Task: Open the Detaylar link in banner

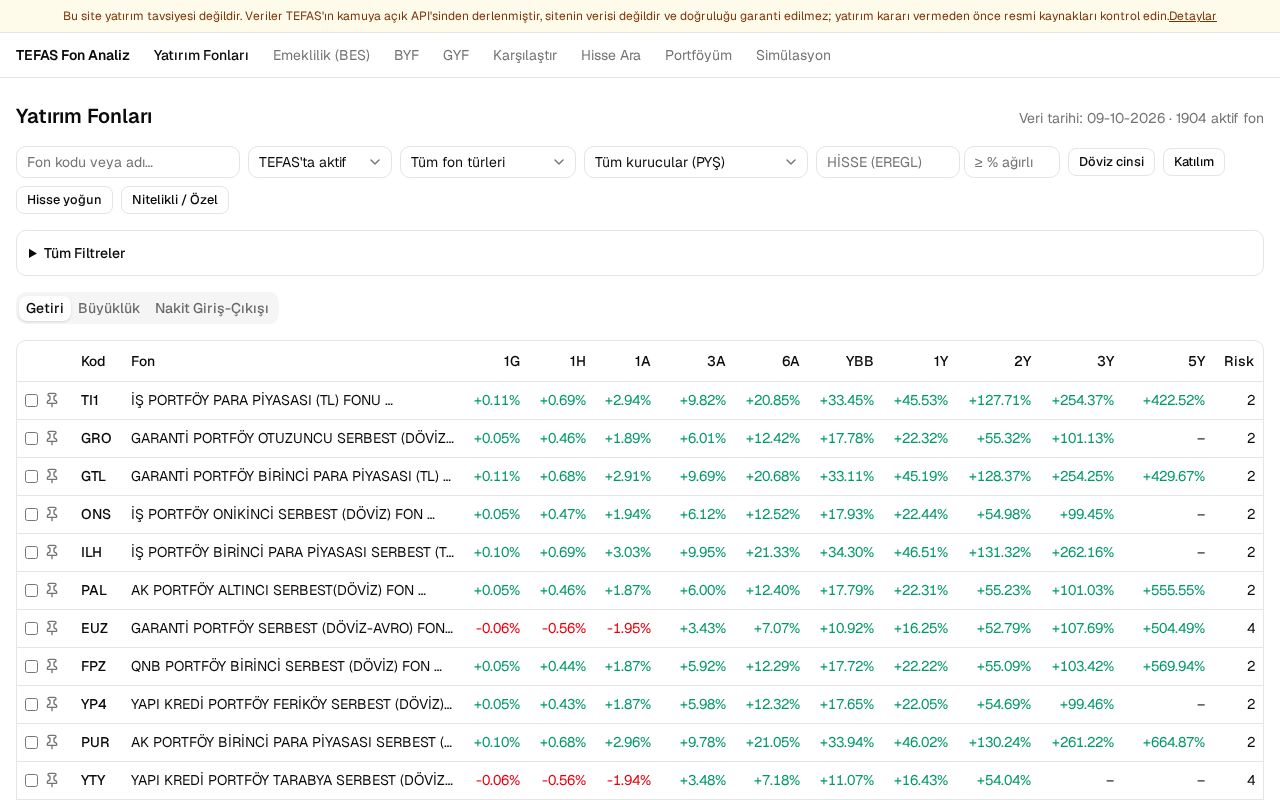Action: (1193, 16)
